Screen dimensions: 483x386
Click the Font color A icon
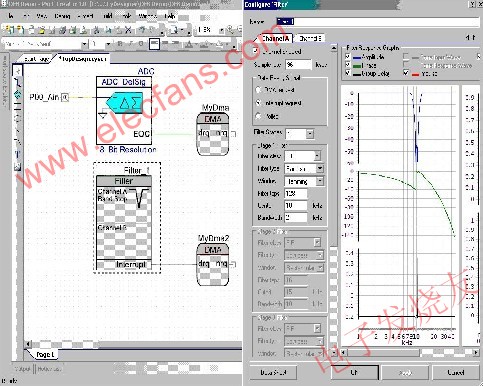(189, 44)
